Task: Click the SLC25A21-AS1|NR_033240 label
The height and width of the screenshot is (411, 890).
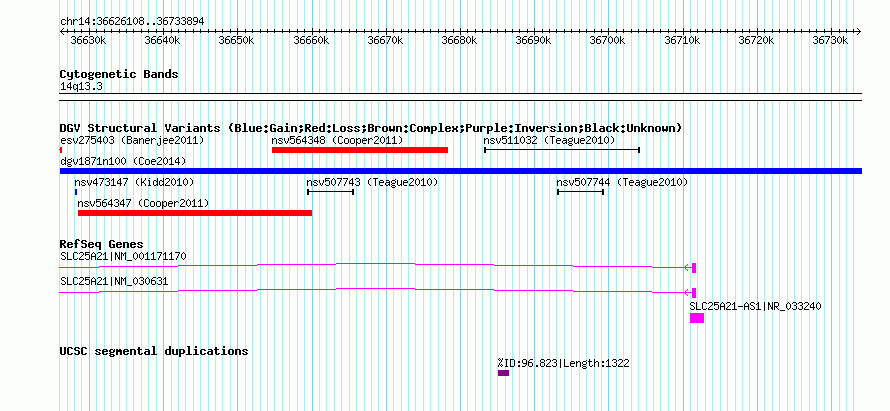Action: point(755,306)
